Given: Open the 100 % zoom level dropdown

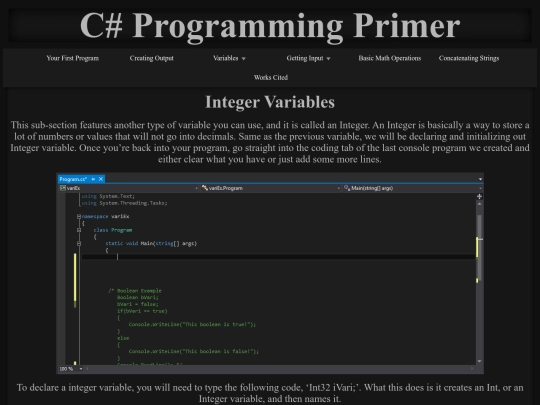Looking at the screenshot, I should coord(81,369).
